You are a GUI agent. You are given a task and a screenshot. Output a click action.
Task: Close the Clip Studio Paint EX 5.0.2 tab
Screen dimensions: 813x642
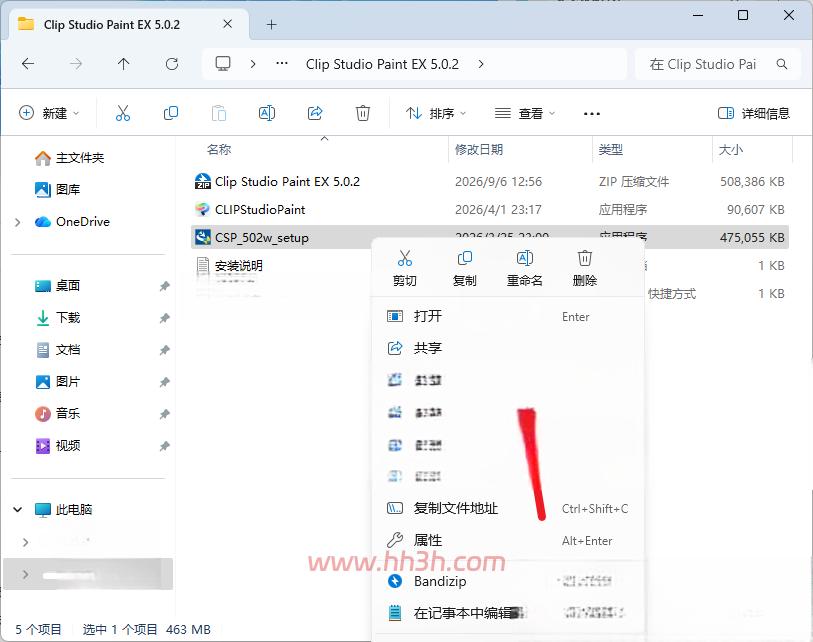coord(227,24)
